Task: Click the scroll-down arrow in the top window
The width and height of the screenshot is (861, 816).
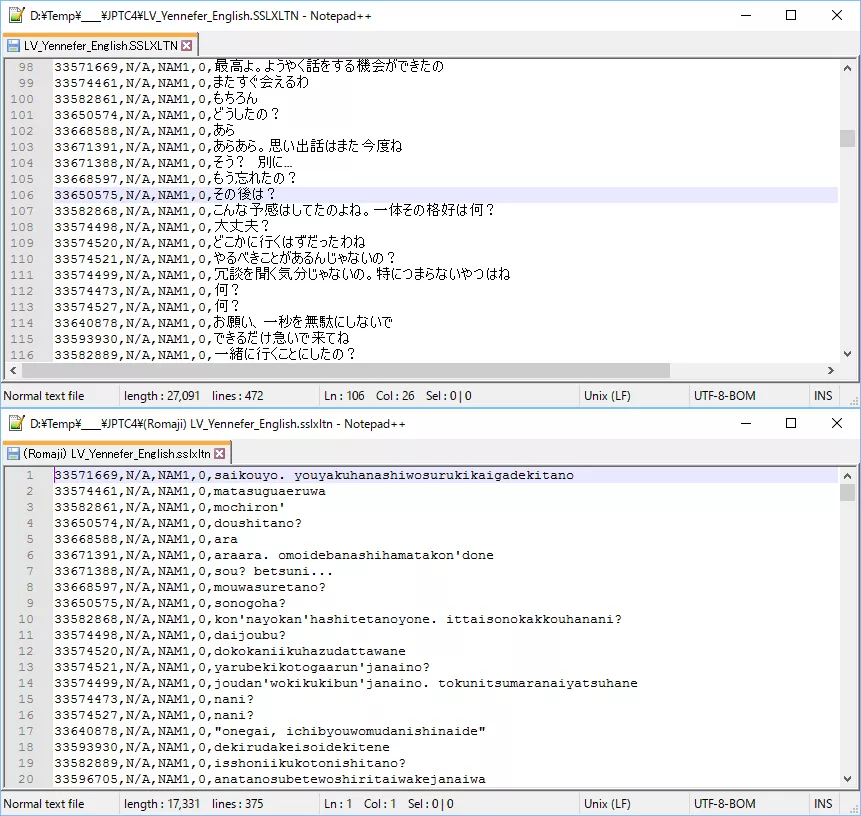Action: click(847, 354)
